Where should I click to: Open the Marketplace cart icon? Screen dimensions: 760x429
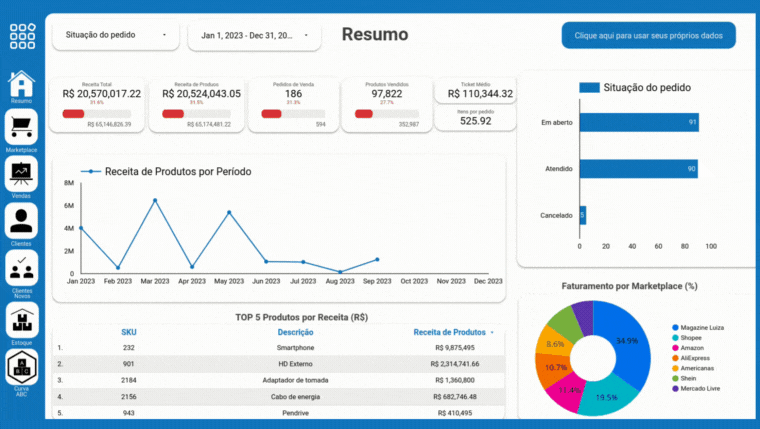coord(21,127)
